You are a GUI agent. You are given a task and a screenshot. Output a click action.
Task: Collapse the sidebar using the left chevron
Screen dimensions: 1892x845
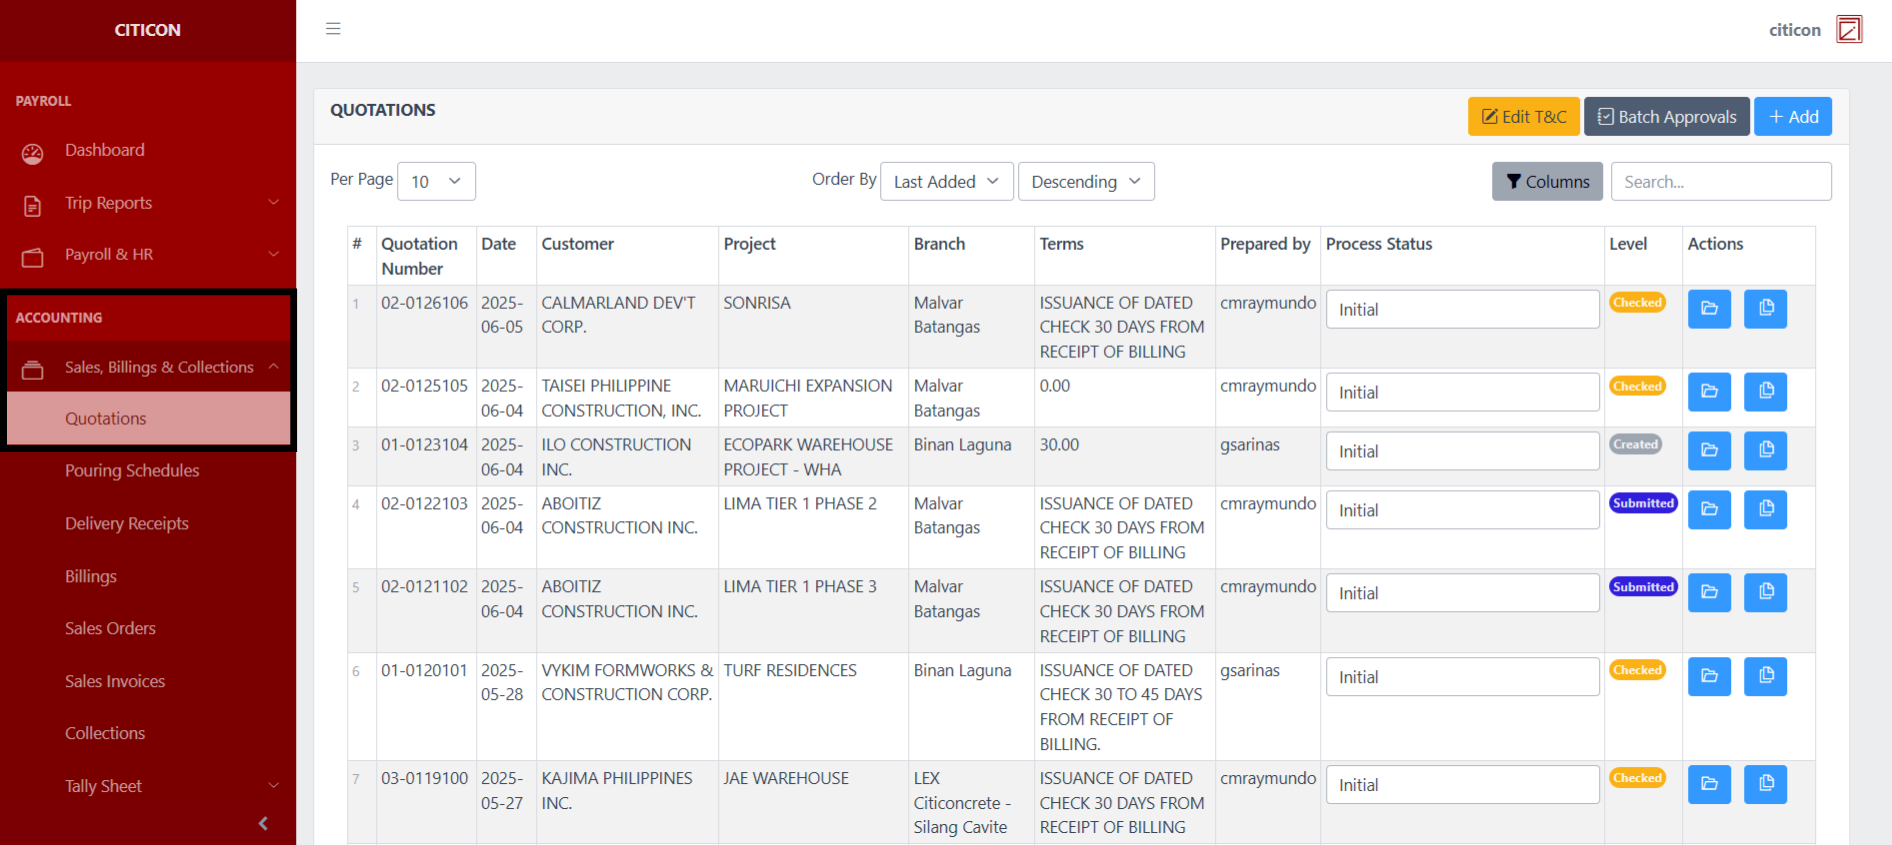(x=263, y=824)
